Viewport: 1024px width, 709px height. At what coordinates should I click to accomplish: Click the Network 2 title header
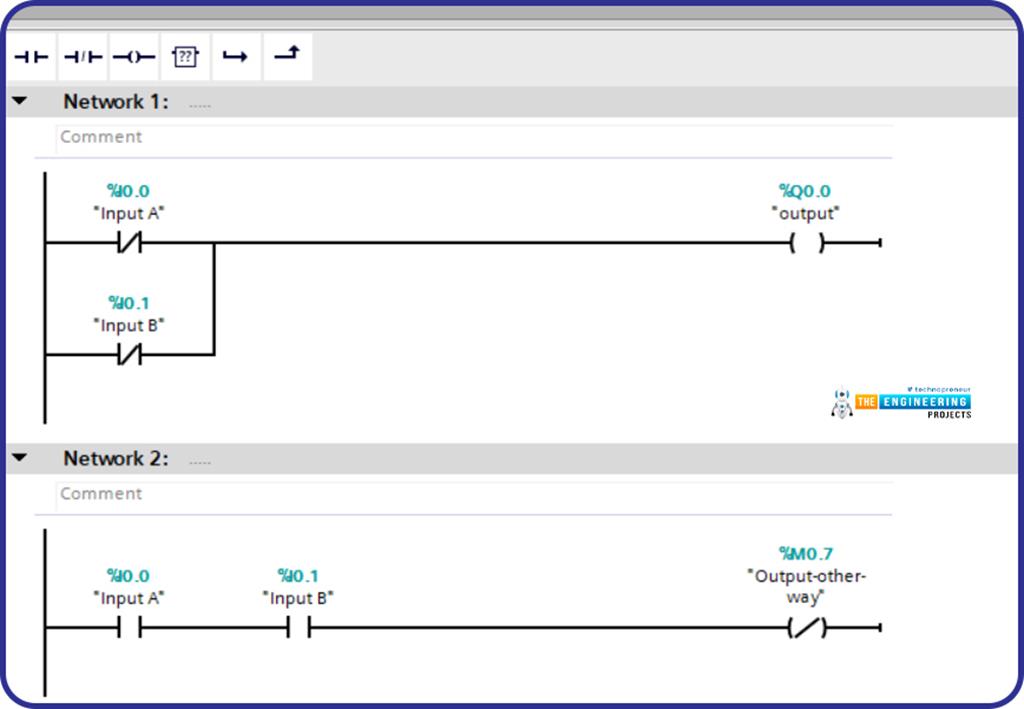(x=116, y=459)
